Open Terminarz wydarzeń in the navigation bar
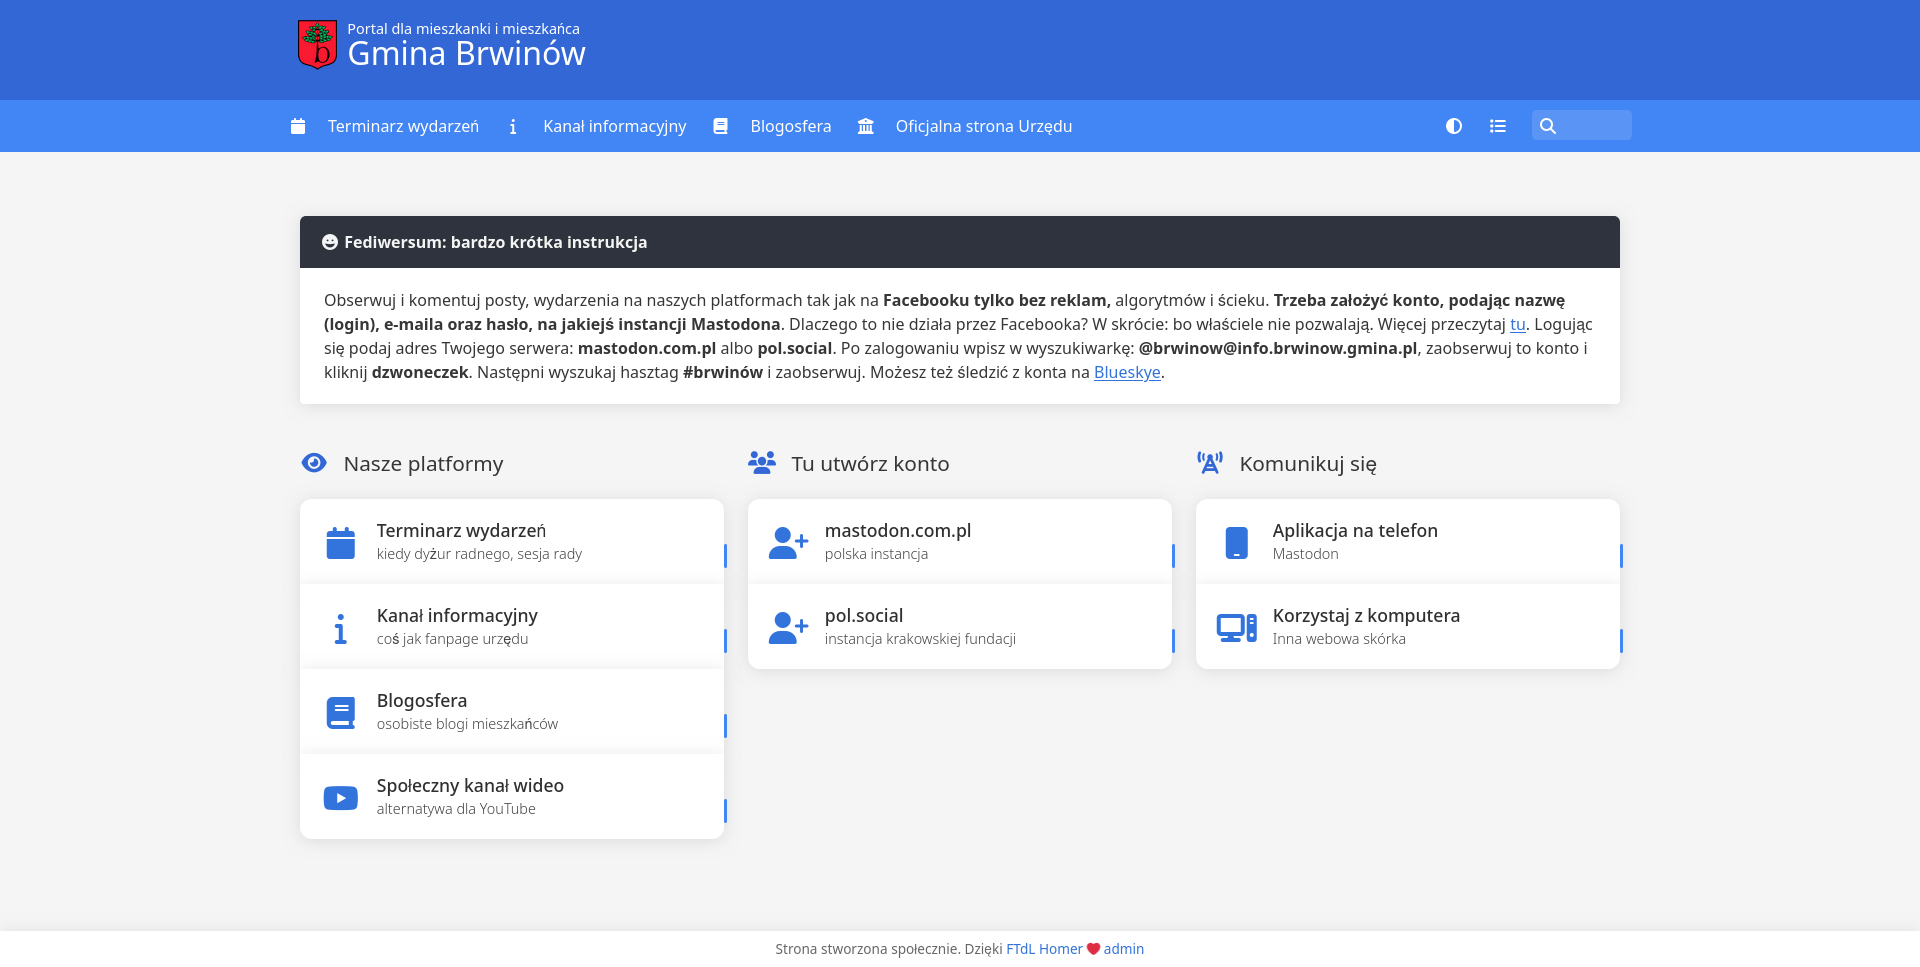This screenshot has height=967, width=1920. [x=402, y=126]
